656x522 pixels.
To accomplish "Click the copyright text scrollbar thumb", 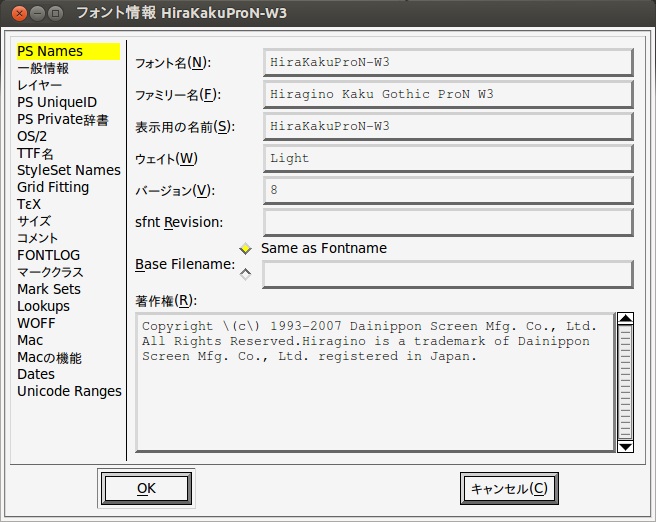I will coord(625,382).
